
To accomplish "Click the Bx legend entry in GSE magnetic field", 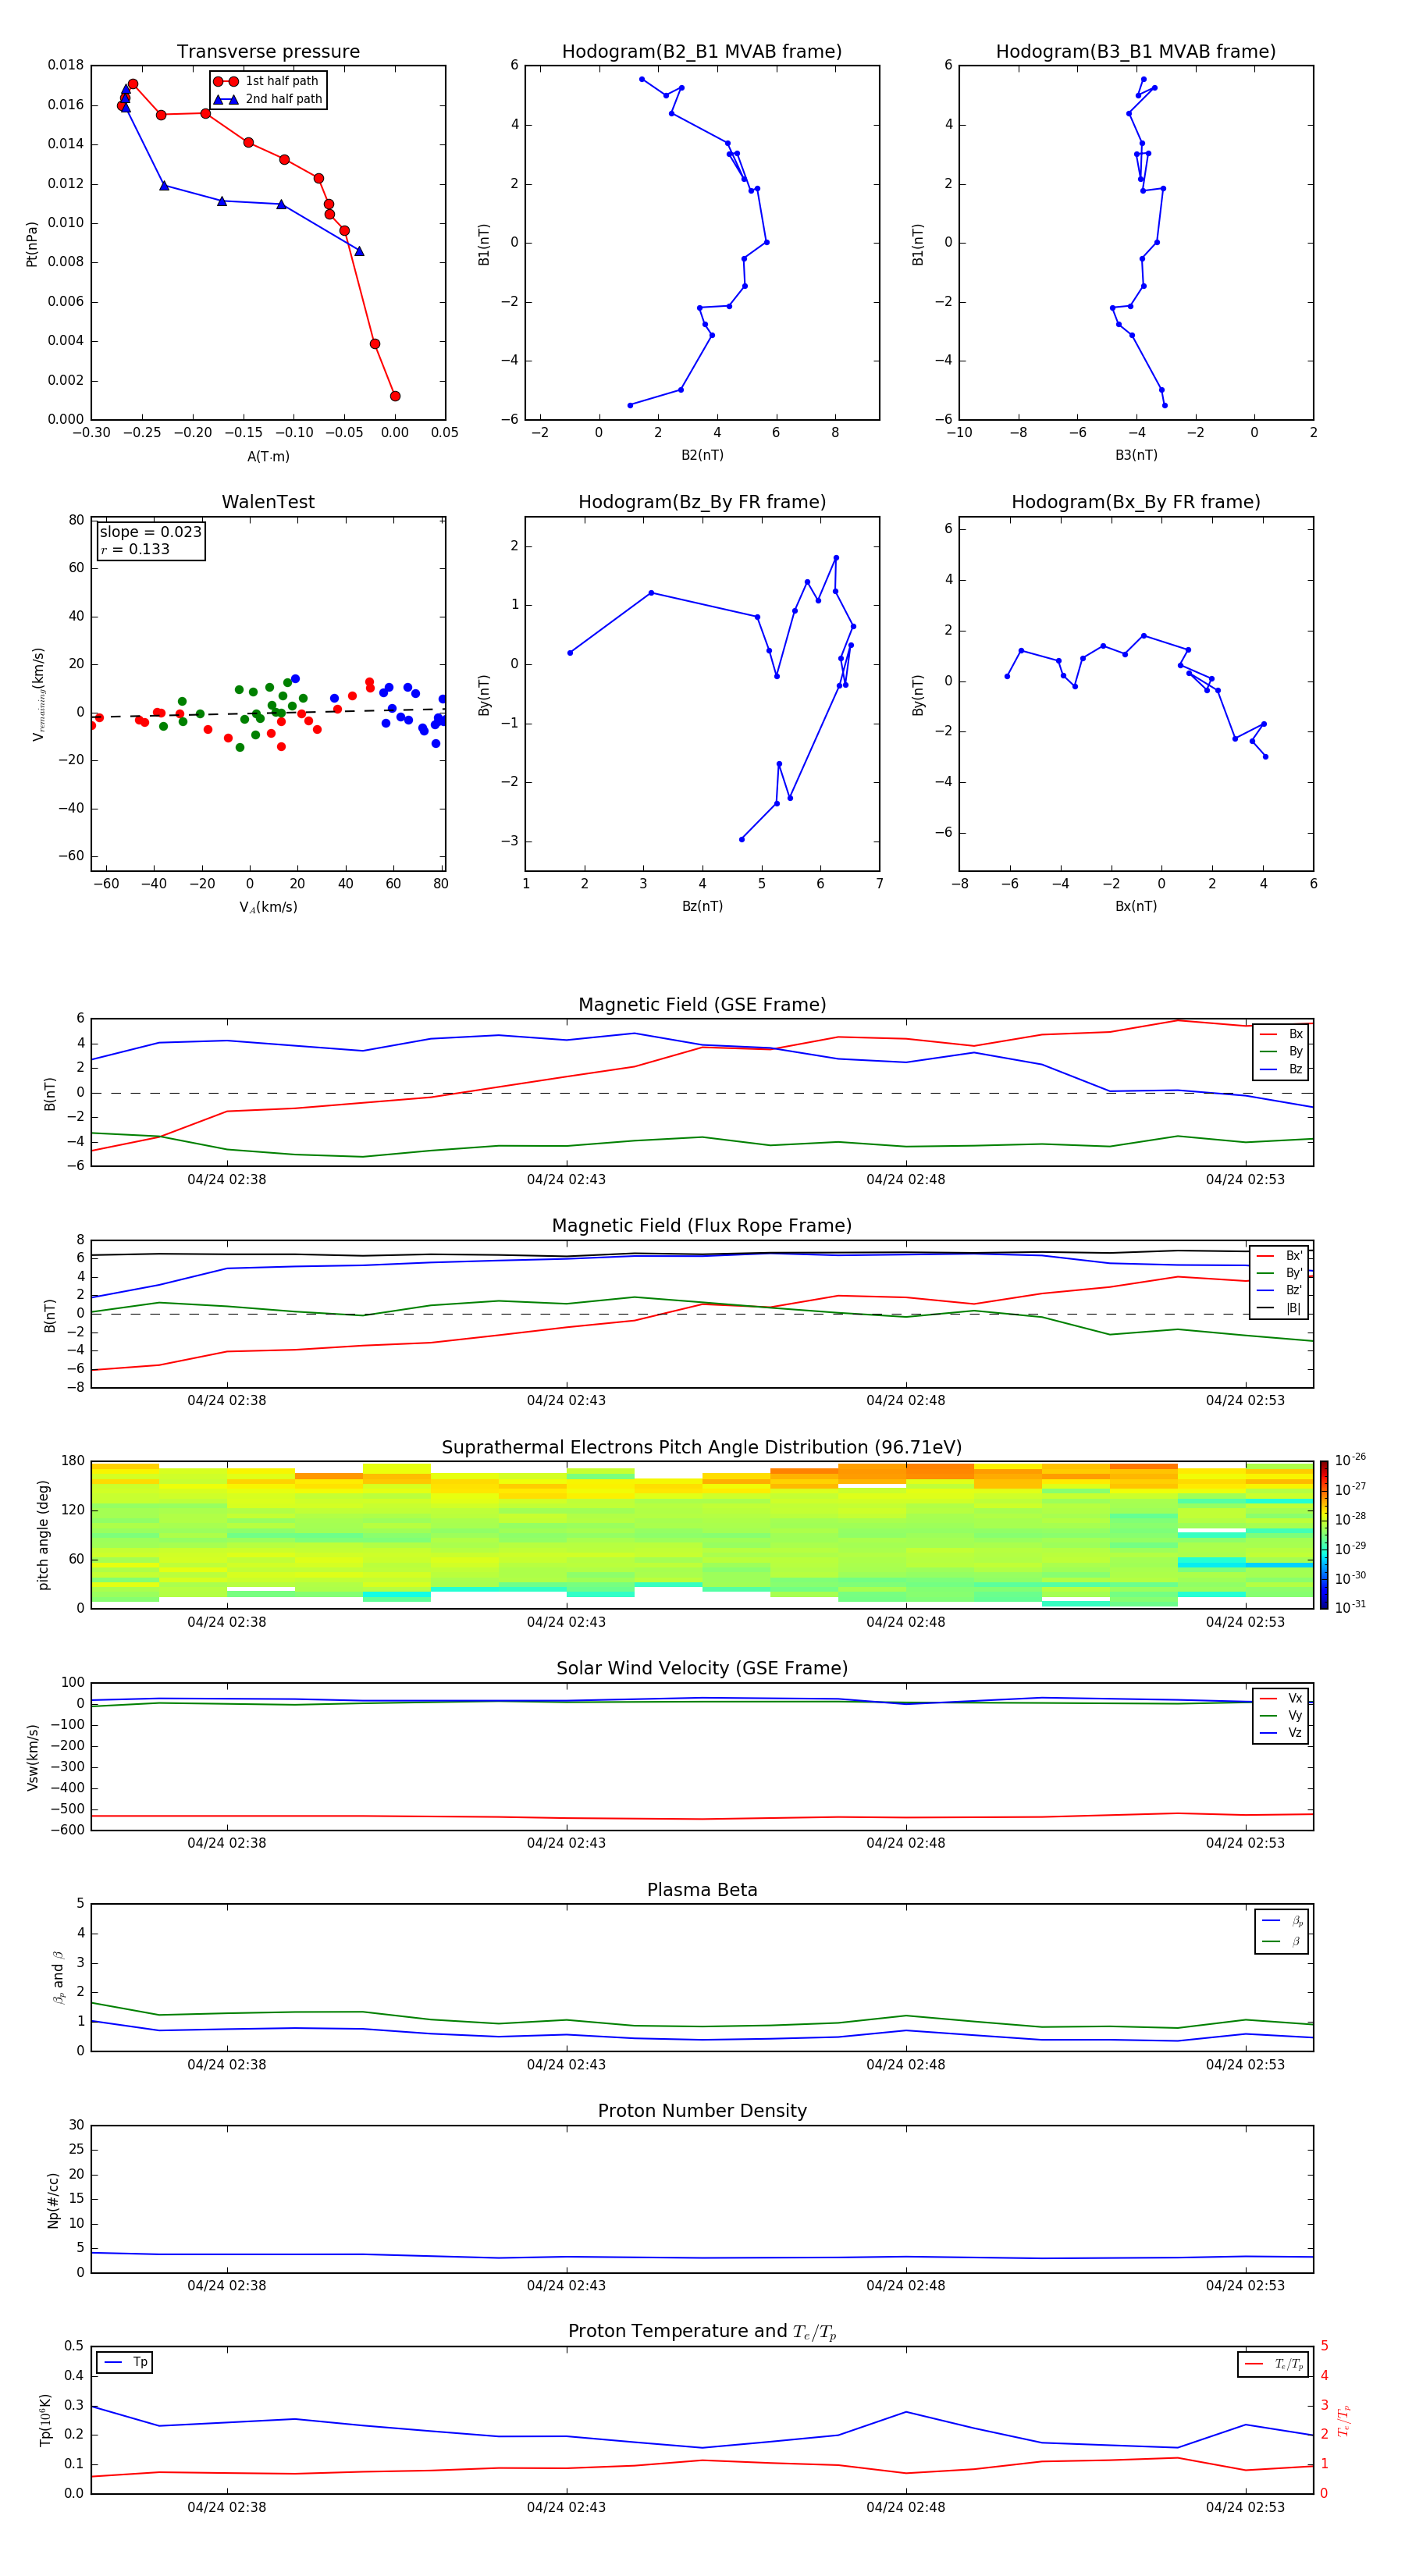I will point(1281,1034).
